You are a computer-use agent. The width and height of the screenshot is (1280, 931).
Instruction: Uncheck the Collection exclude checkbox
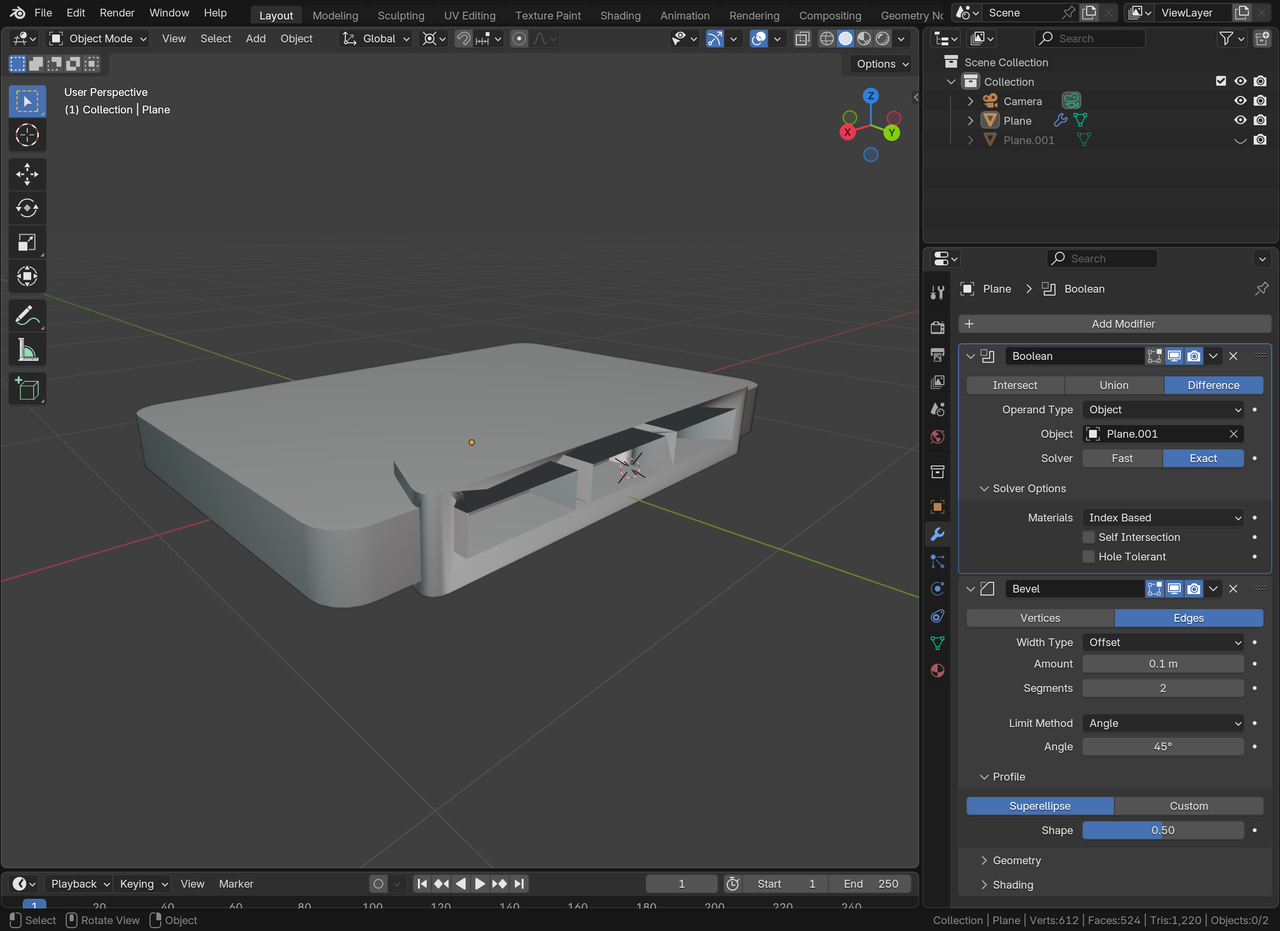(x=1220, y=81)
